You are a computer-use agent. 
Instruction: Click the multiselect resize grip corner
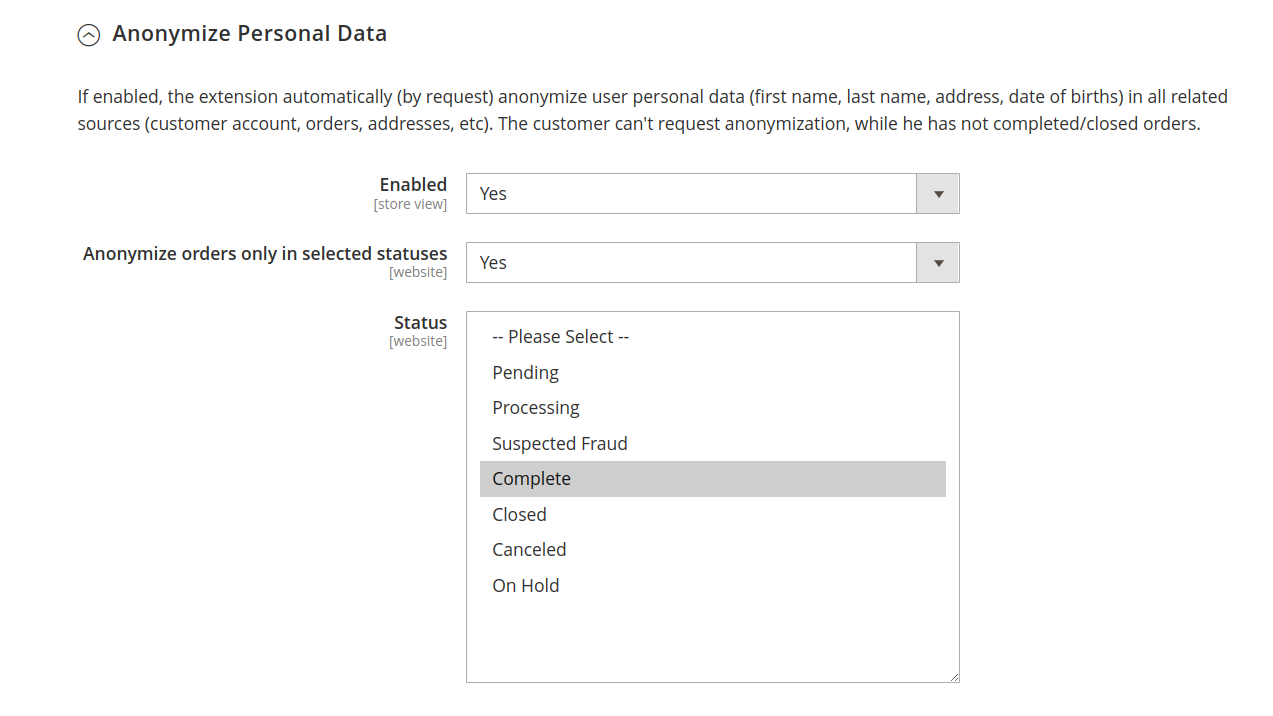click(953, 674)
